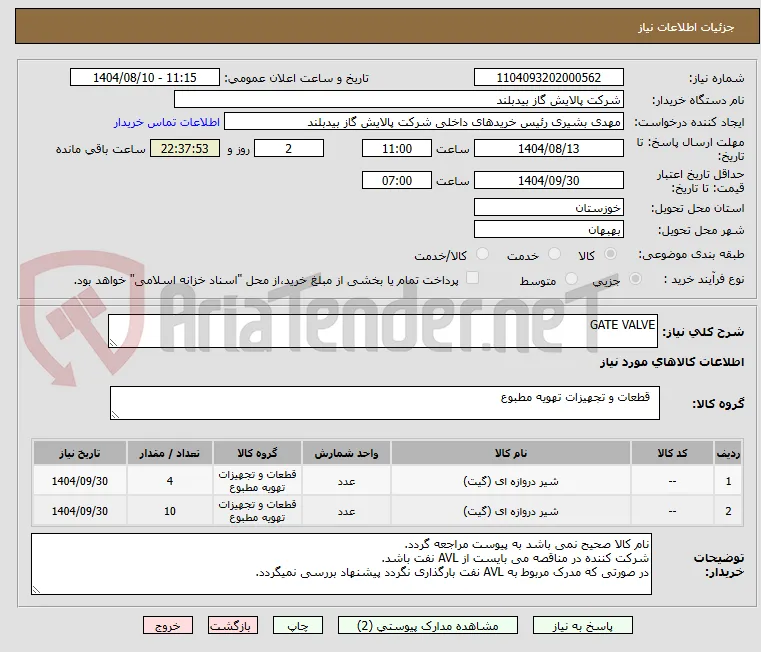Click row 2 need date 1404/09/30
The height and width of the screenshot is (652, 761).
pyautogui.click(x=80, y=511)
